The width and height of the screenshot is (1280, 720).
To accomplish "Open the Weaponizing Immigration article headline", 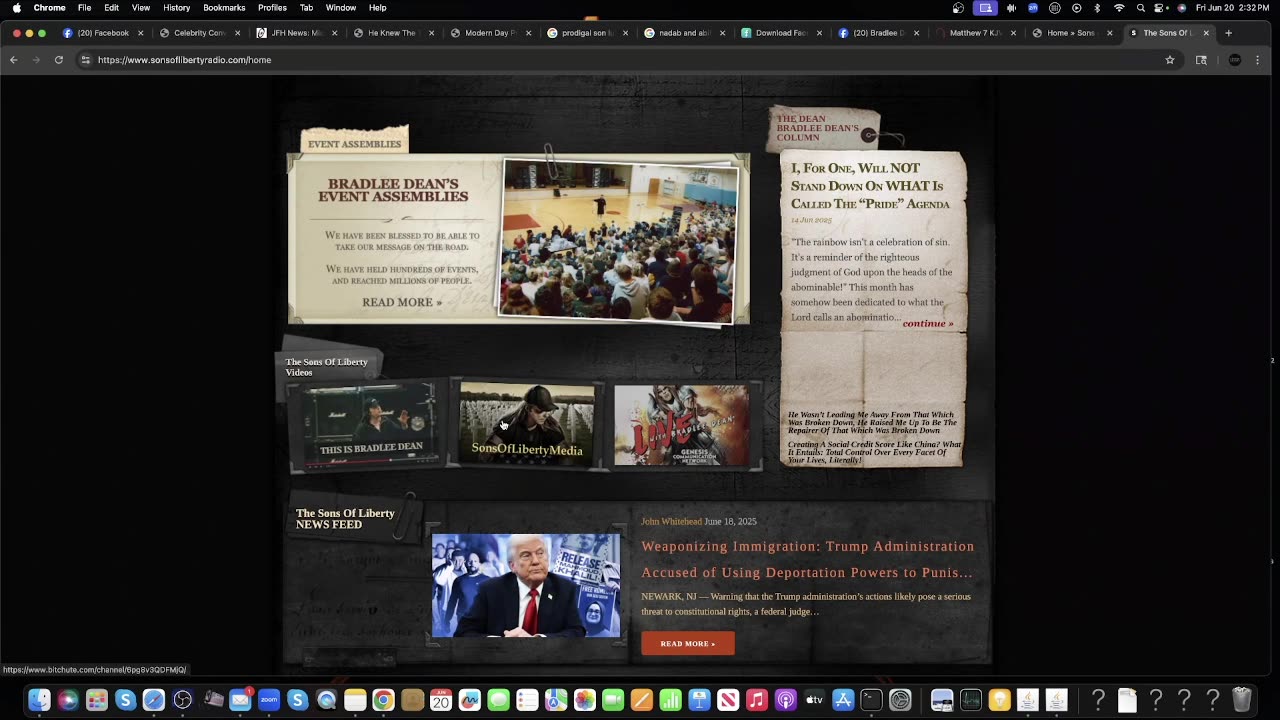I will pos(808,559).
